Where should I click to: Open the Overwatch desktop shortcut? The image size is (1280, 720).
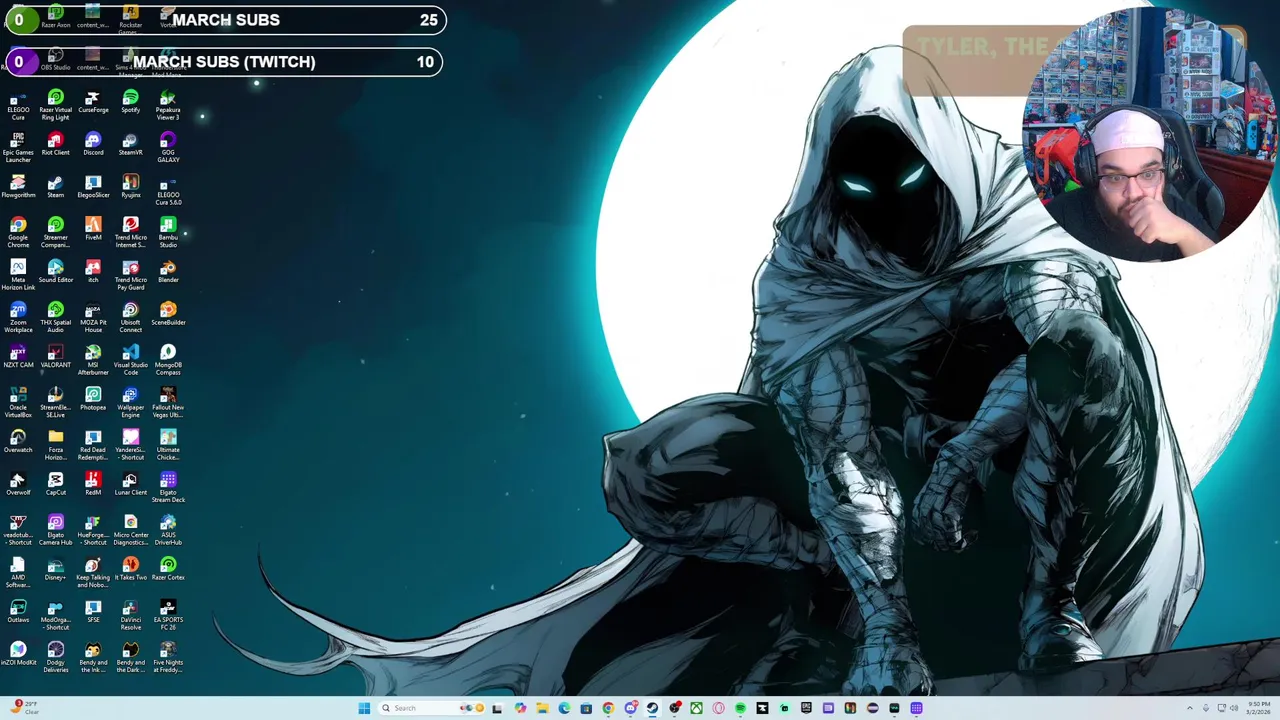point(18,442)
